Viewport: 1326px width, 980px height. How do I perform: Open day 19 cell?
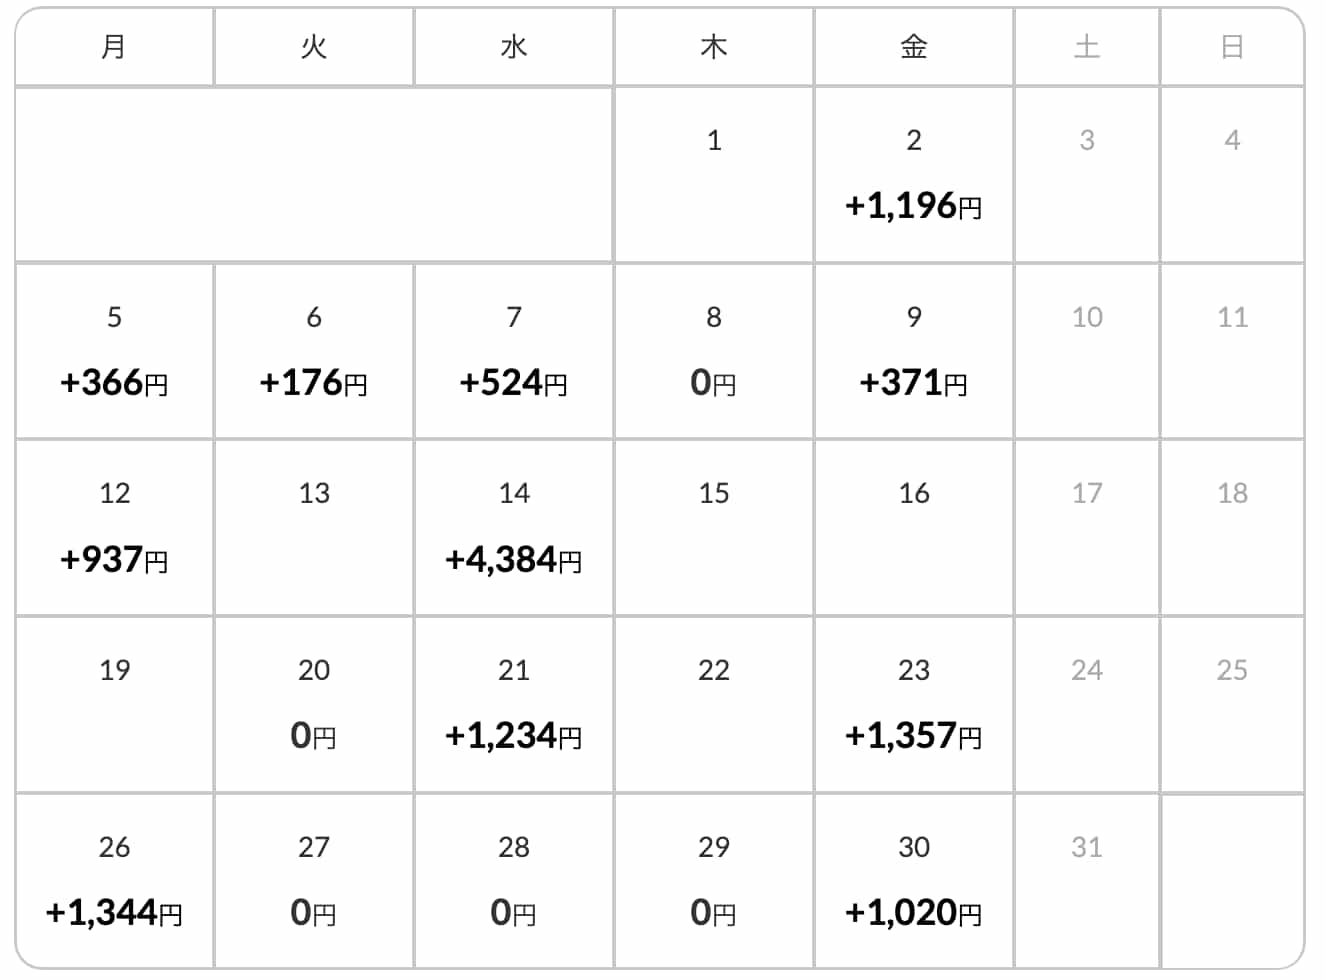(114, 705)
